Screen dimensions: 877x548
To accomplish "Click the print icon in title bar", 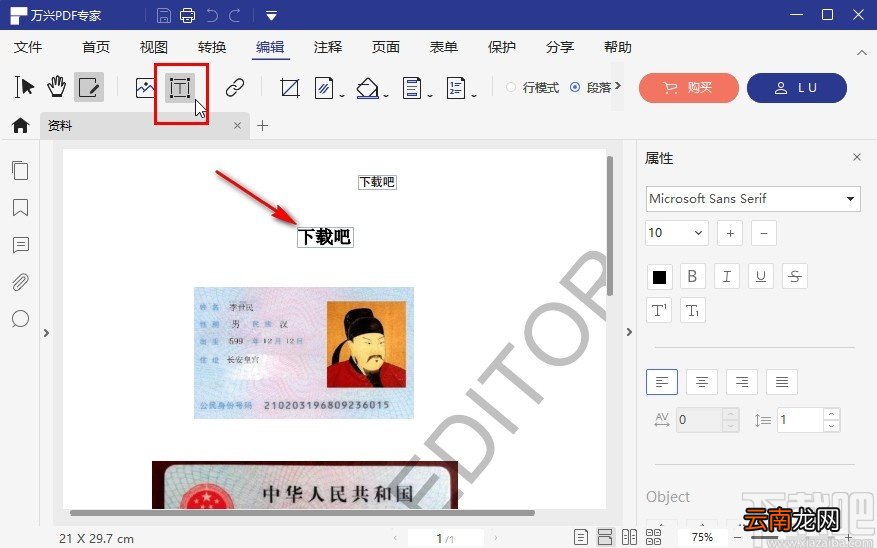I will [x=187, y=15].
